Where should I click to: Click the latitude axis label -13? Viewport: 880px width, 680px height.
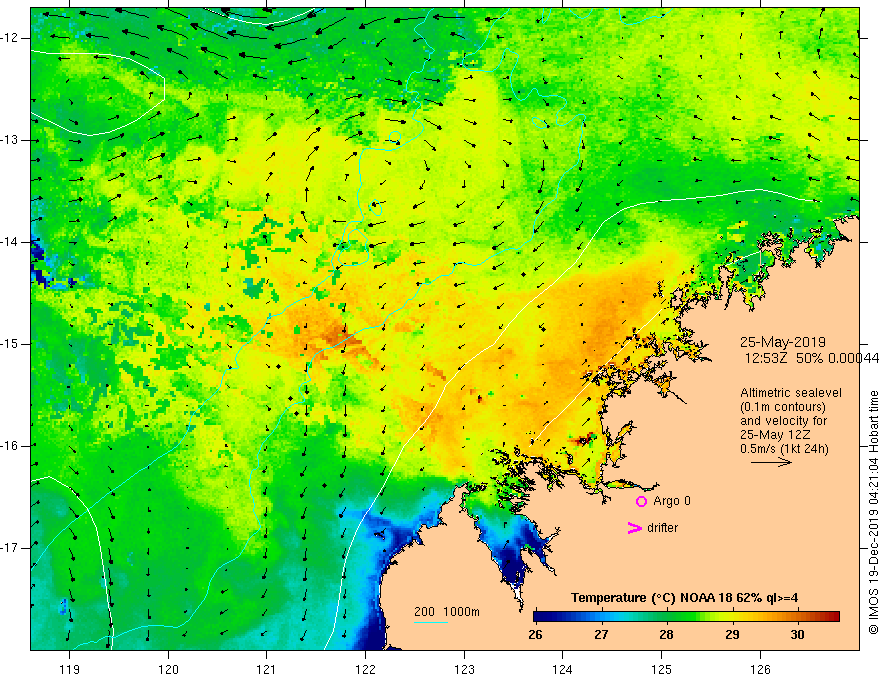11,140
